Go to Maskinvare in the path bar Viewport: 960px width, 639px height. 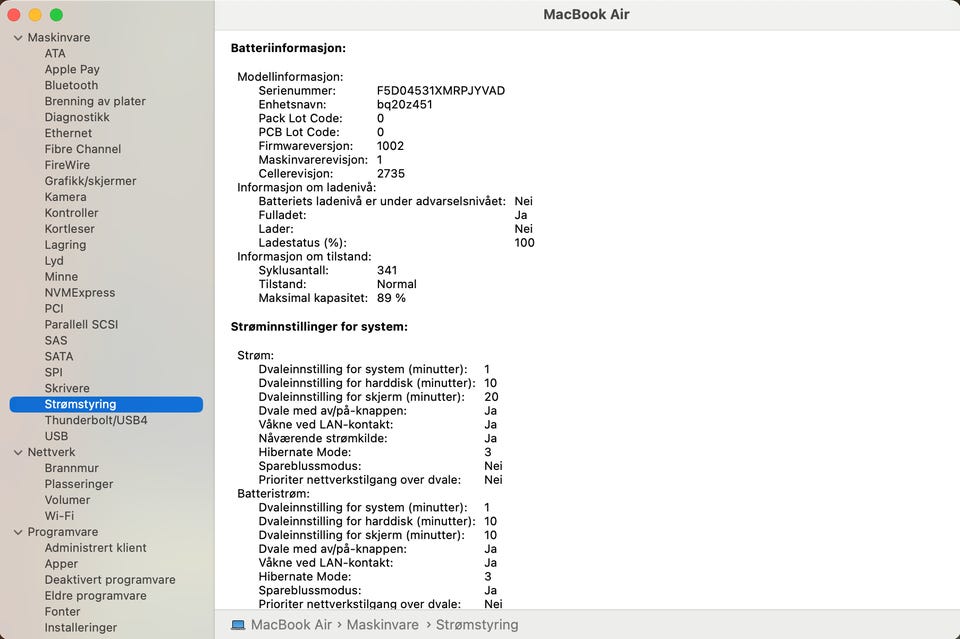(x=383, y=625)
